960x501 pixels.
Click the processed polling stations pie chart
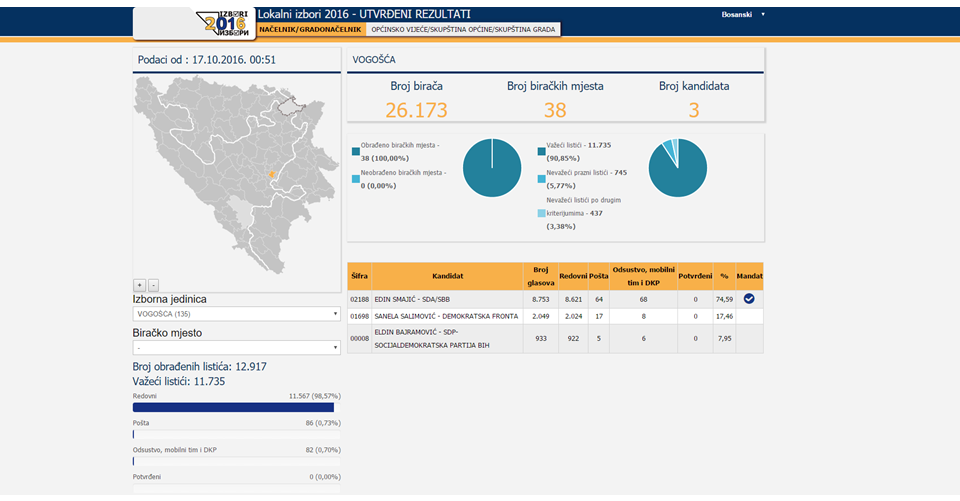point(492,168)
